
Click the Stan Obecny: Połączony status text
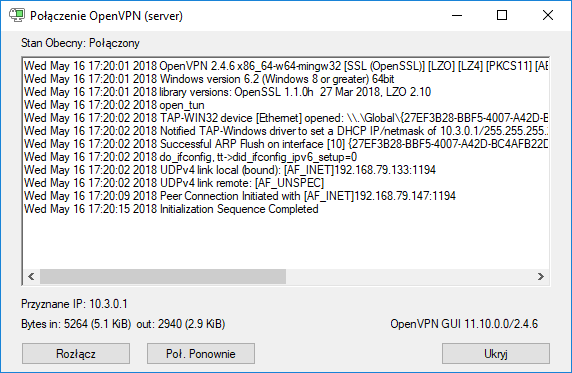[80, 43]
